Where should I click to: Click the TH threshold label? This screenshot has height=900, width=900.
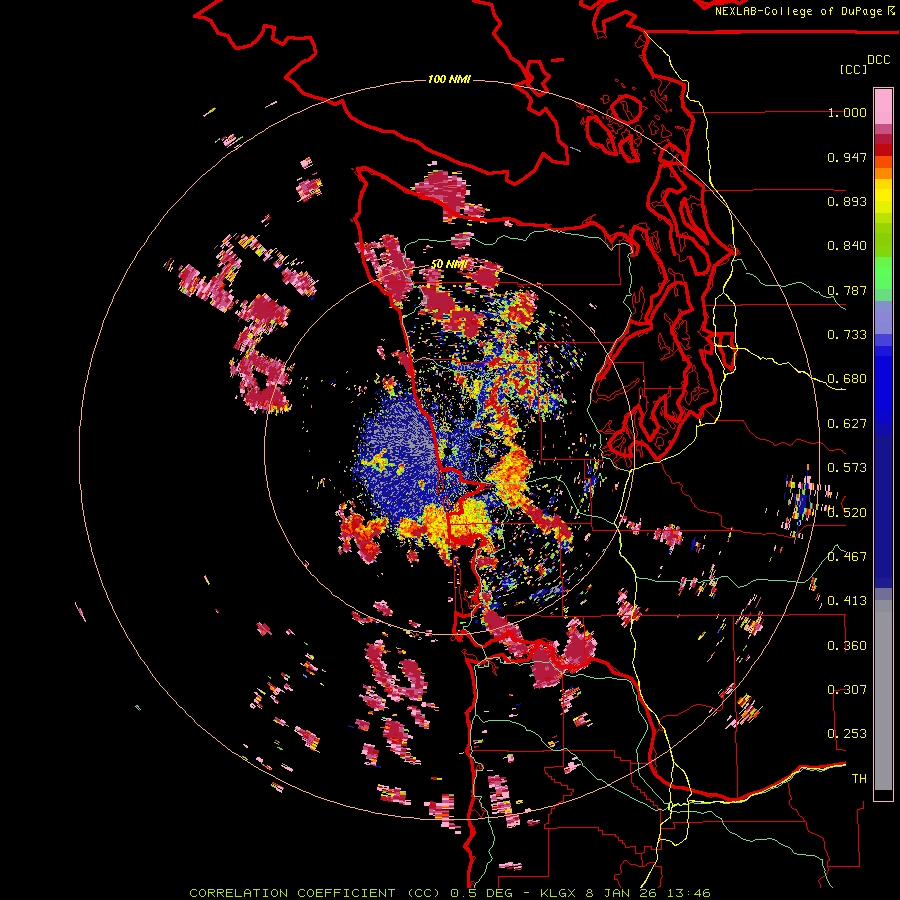(859, 778)
